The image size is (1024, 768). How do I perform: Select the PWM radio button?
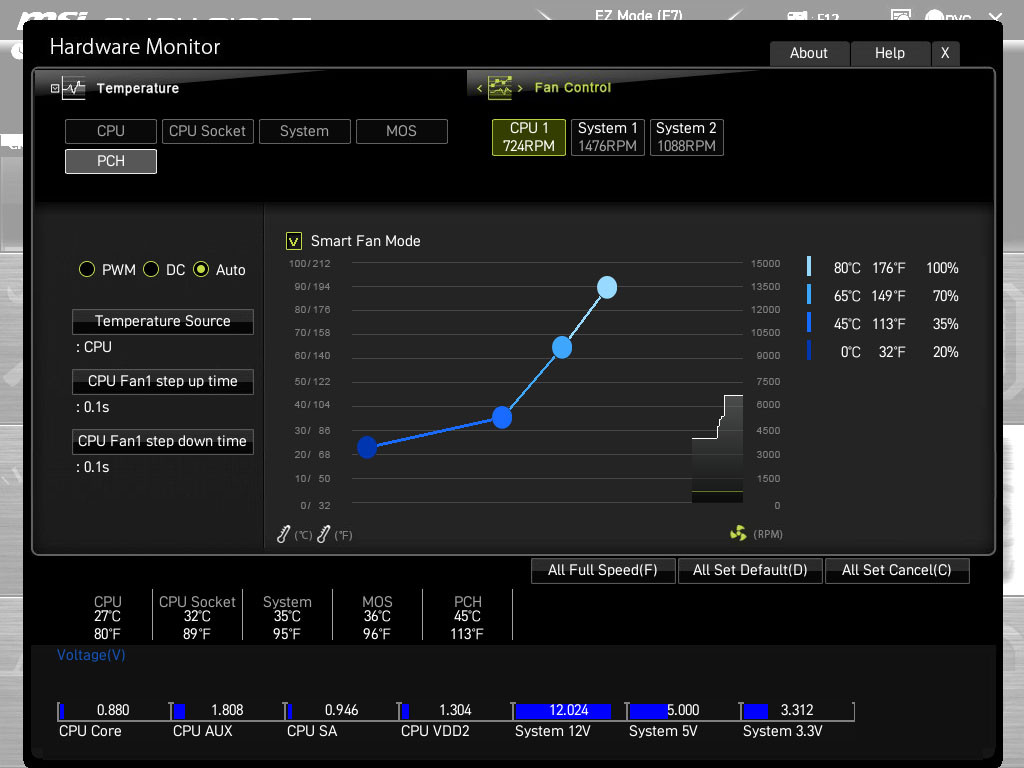(x=87, y=269)
